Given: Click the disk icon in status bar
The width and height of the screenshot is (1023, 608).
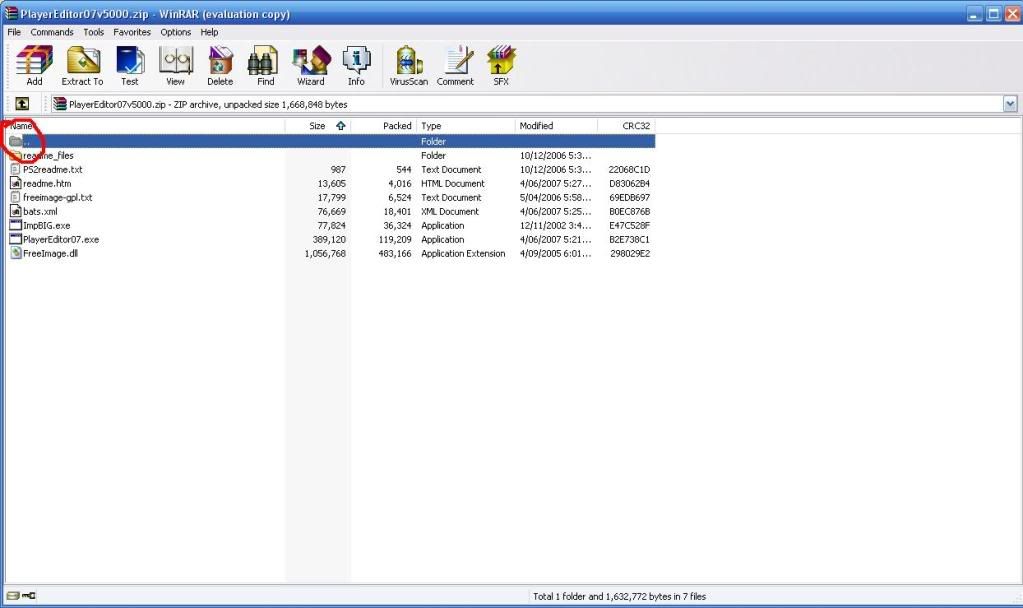Looking at the screenshot, I should [x=12, y=596].
